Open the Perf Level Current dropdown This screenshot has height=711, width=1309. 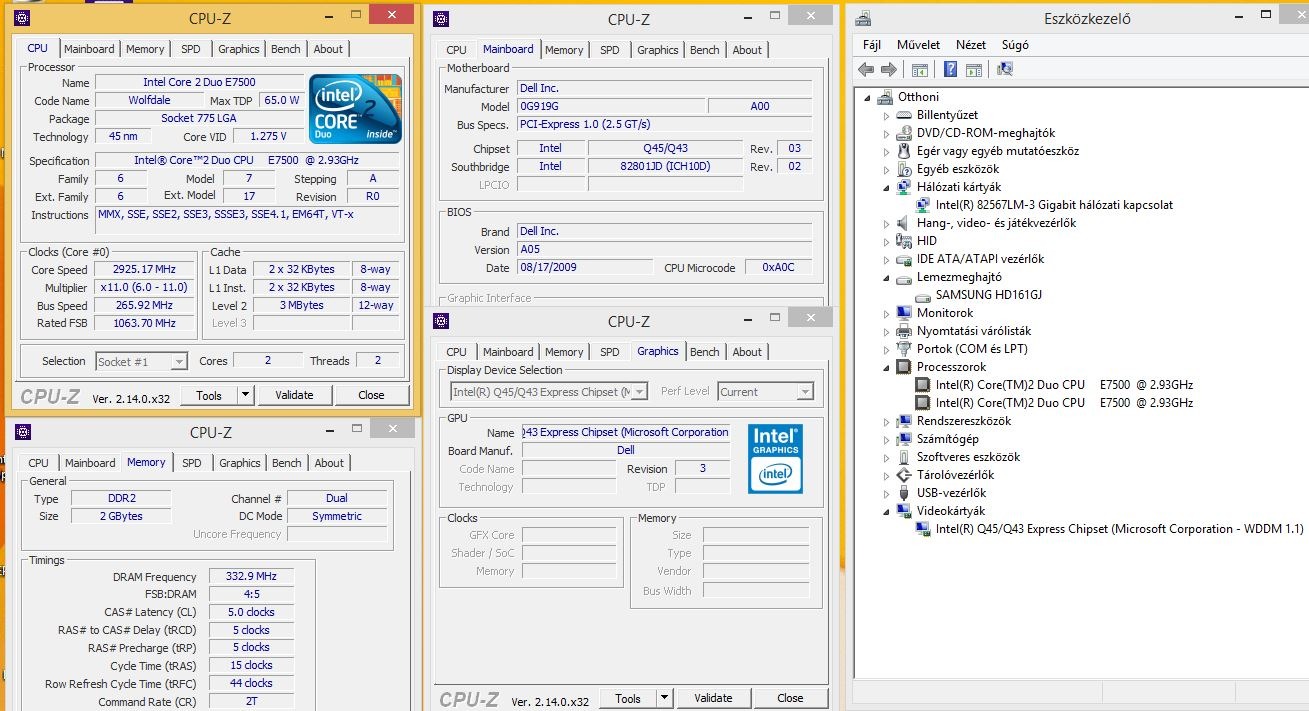(766, 392)
